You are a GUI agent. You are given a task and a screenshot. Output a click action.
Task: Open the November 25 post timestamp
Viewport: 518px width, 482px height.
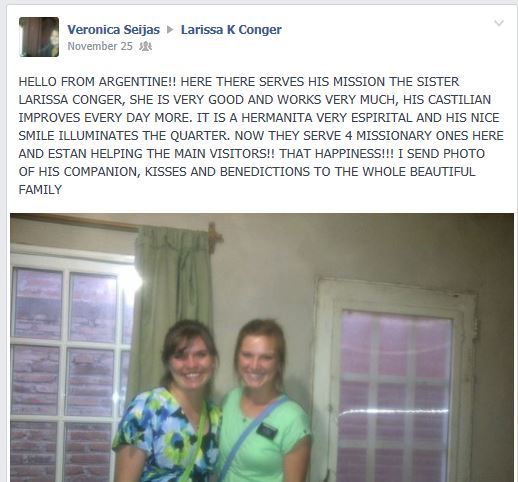(x=100, y=46)
